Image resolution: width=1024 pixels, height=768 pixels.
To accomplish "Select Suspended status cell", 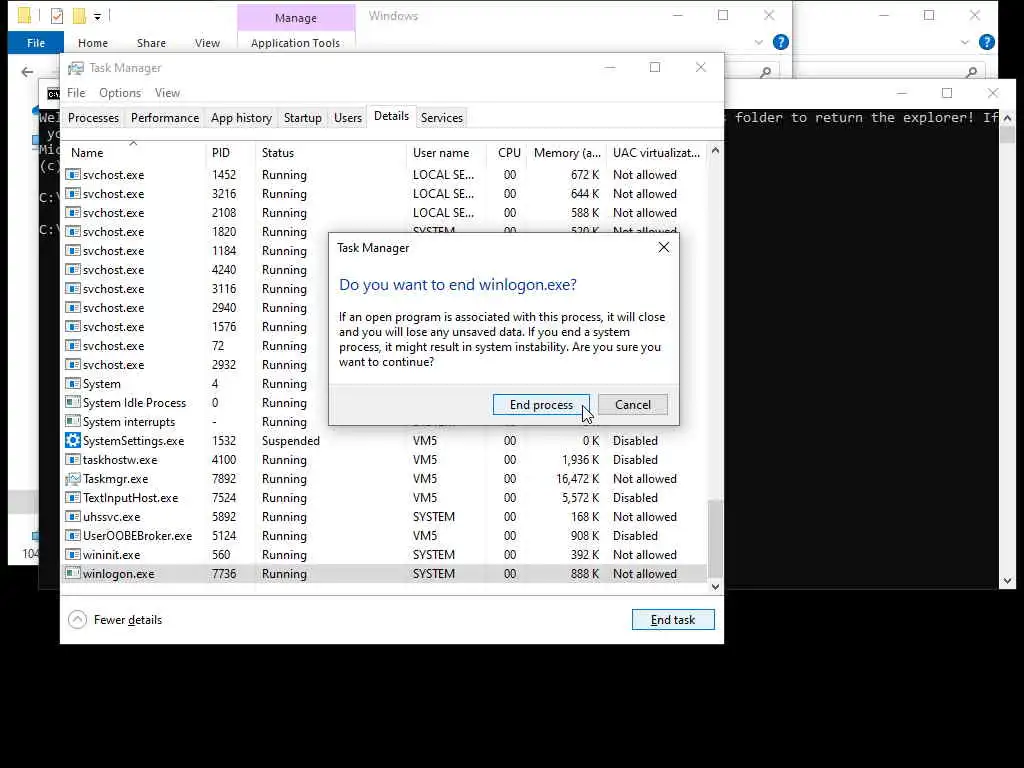I will click(x=291, y=441).
